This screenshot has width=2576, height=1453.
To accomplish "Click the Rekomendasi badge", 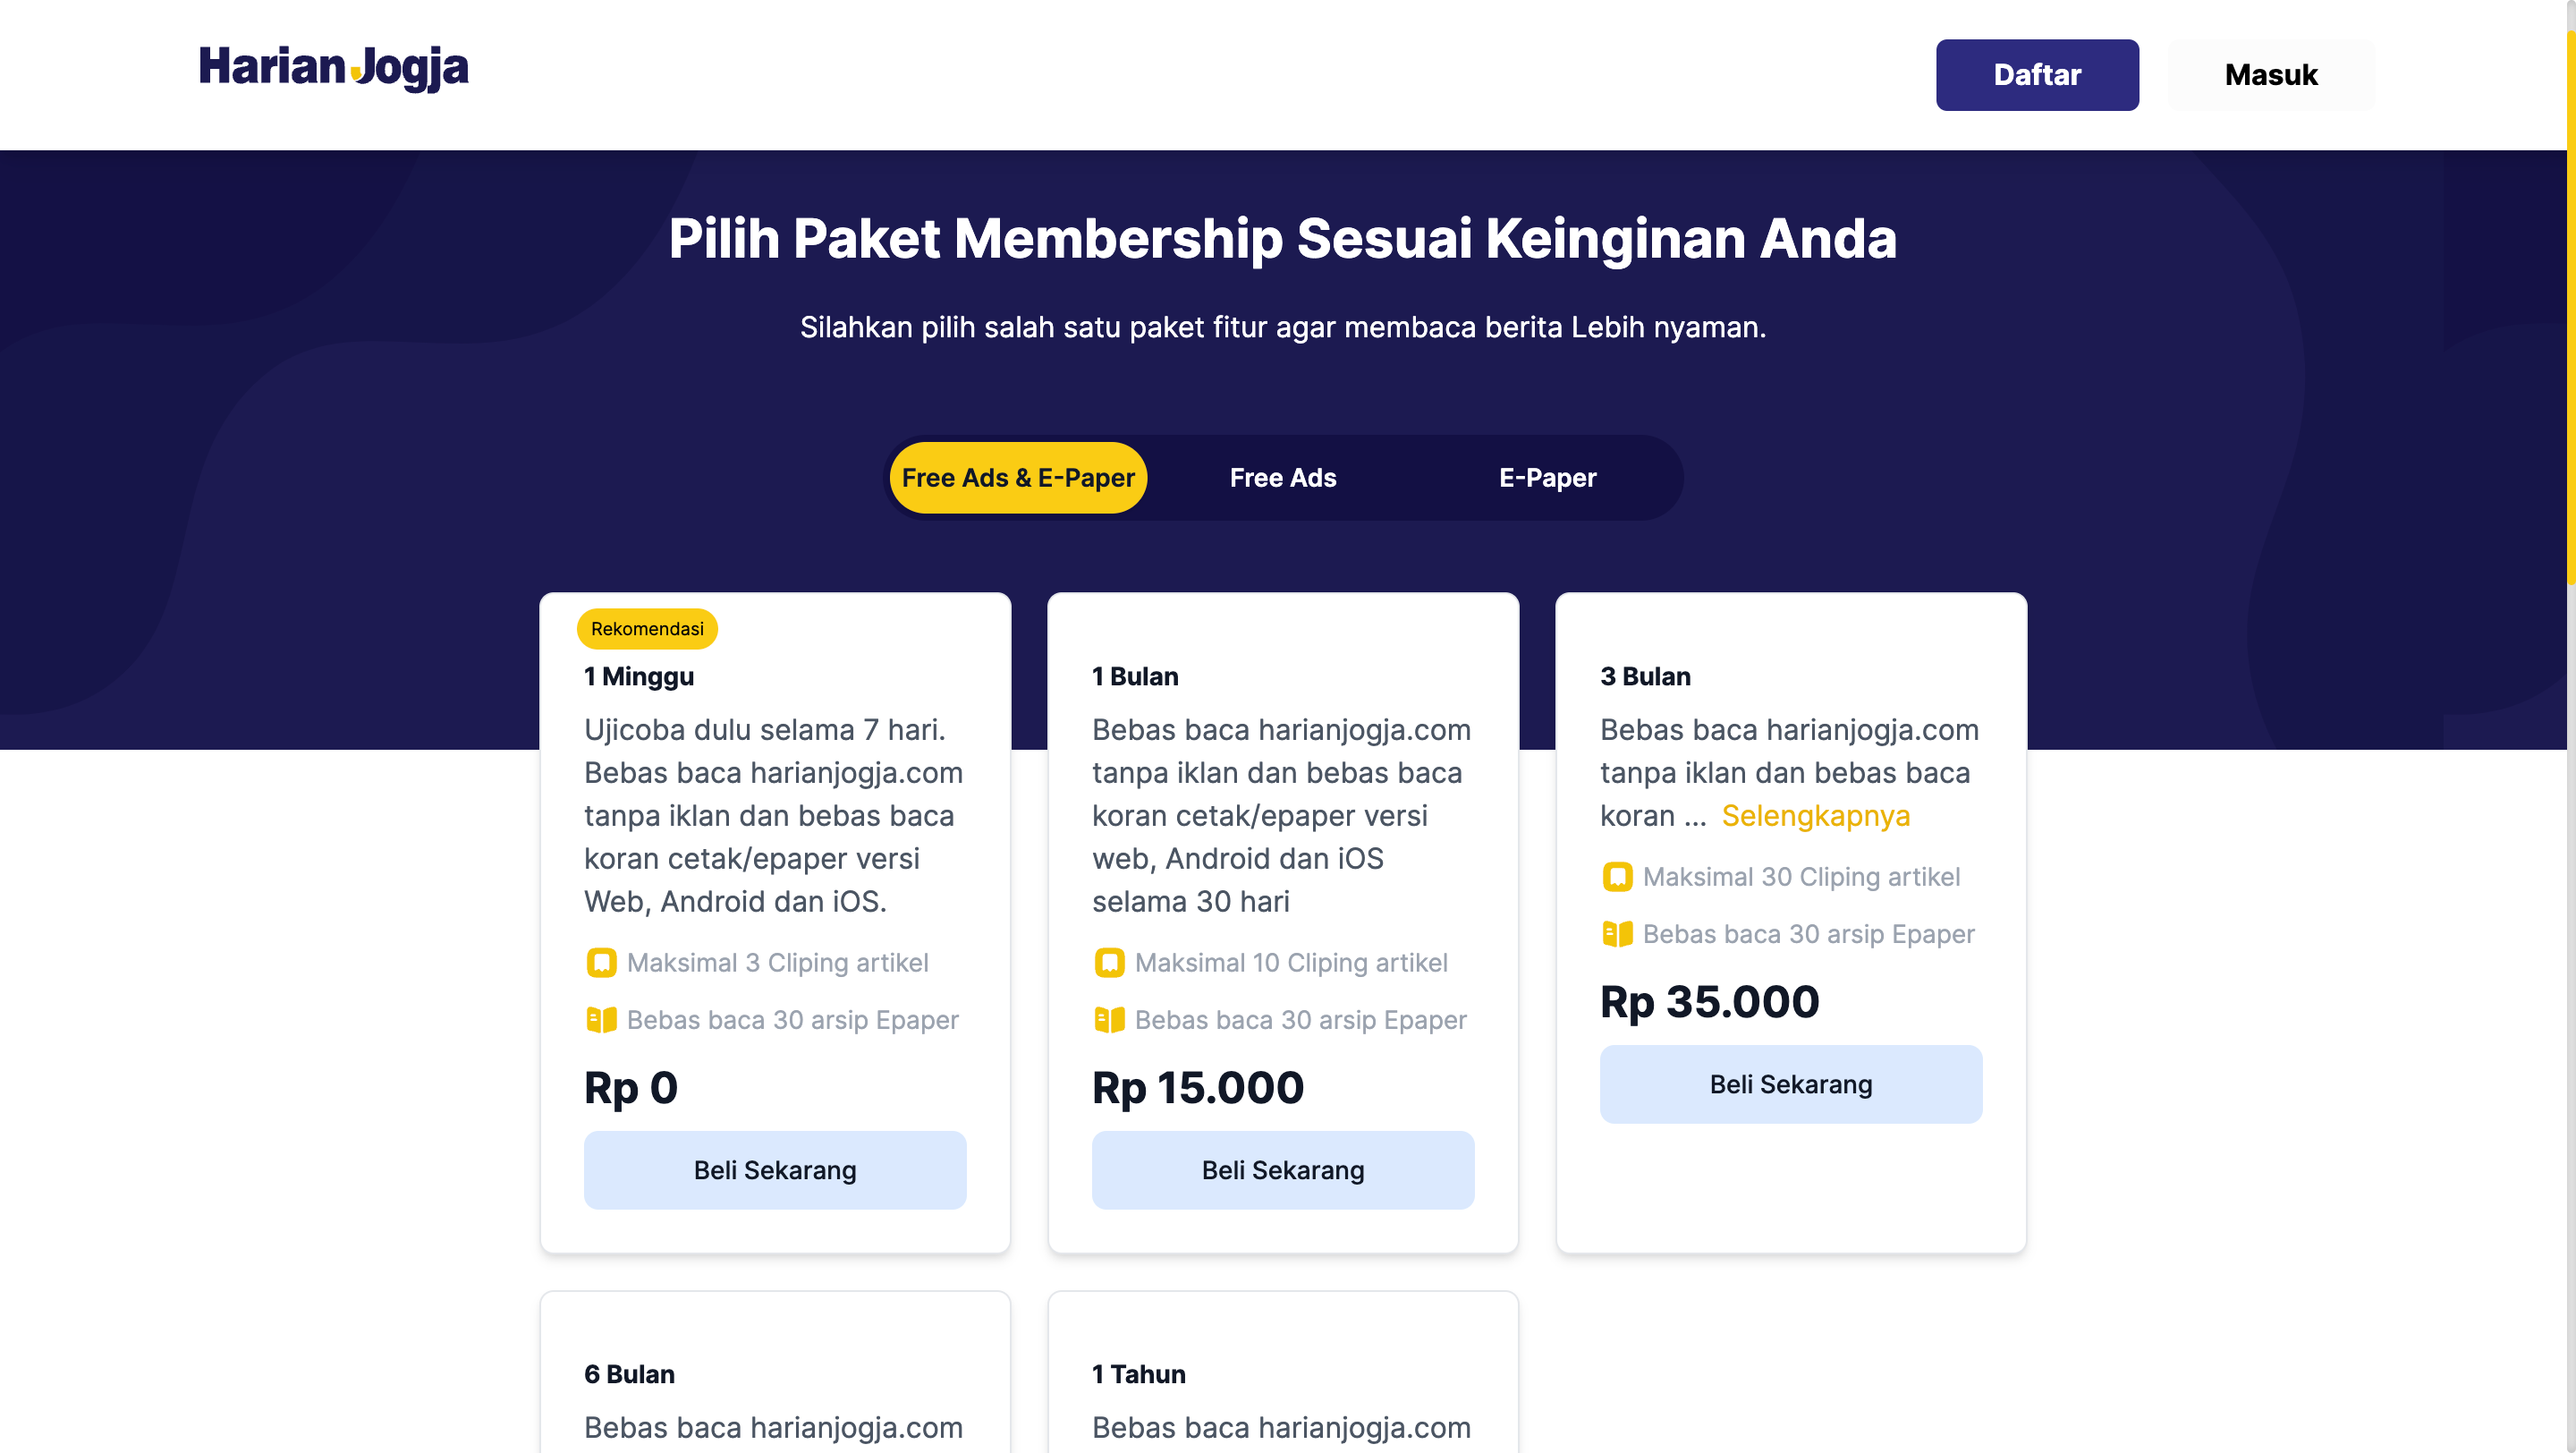I will [647, 629].
